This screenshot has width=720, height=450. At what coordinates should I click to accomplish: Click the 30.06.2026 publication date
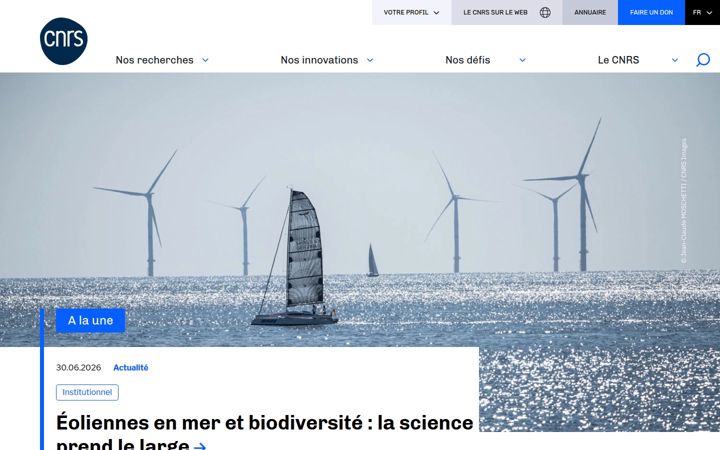tap(79, 368)
